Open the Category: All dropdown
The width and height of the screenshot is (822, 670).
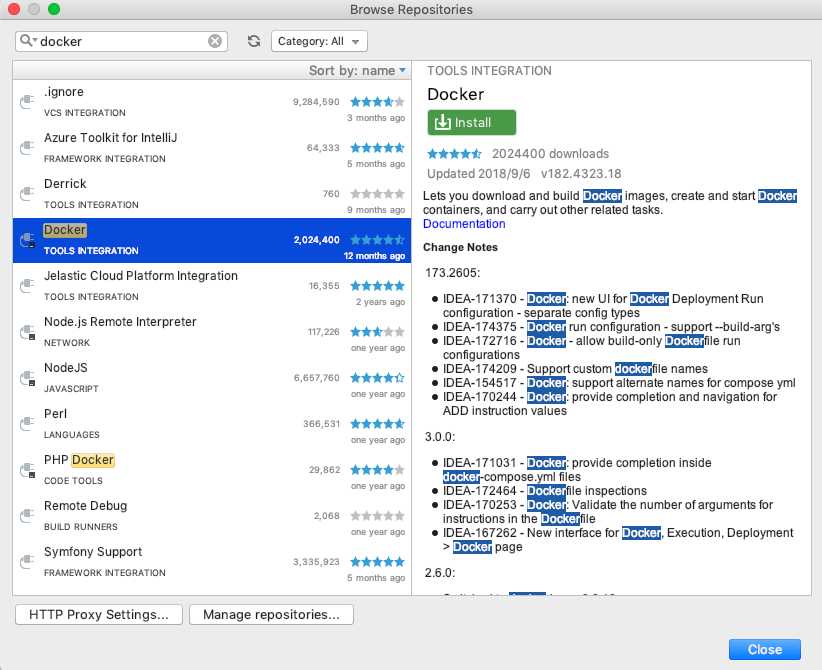tap(319, 41)
